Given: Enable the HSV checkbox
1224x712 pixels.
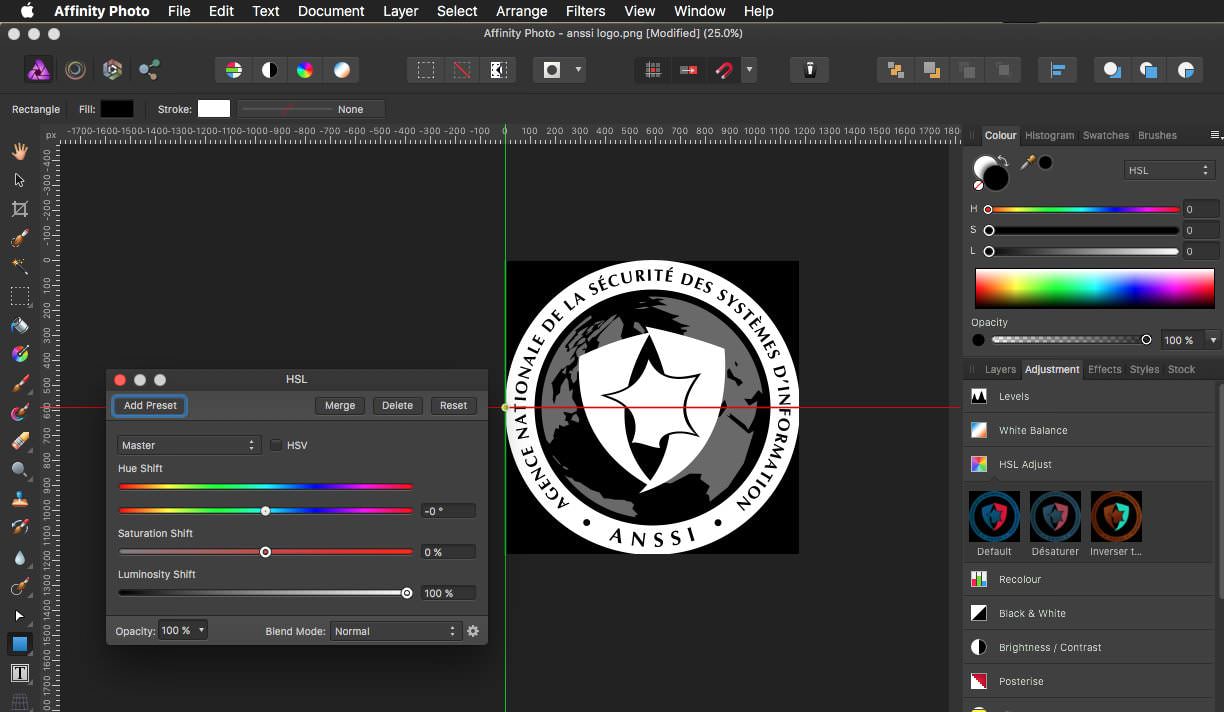Looking at the screenshot, I should 276,445.
